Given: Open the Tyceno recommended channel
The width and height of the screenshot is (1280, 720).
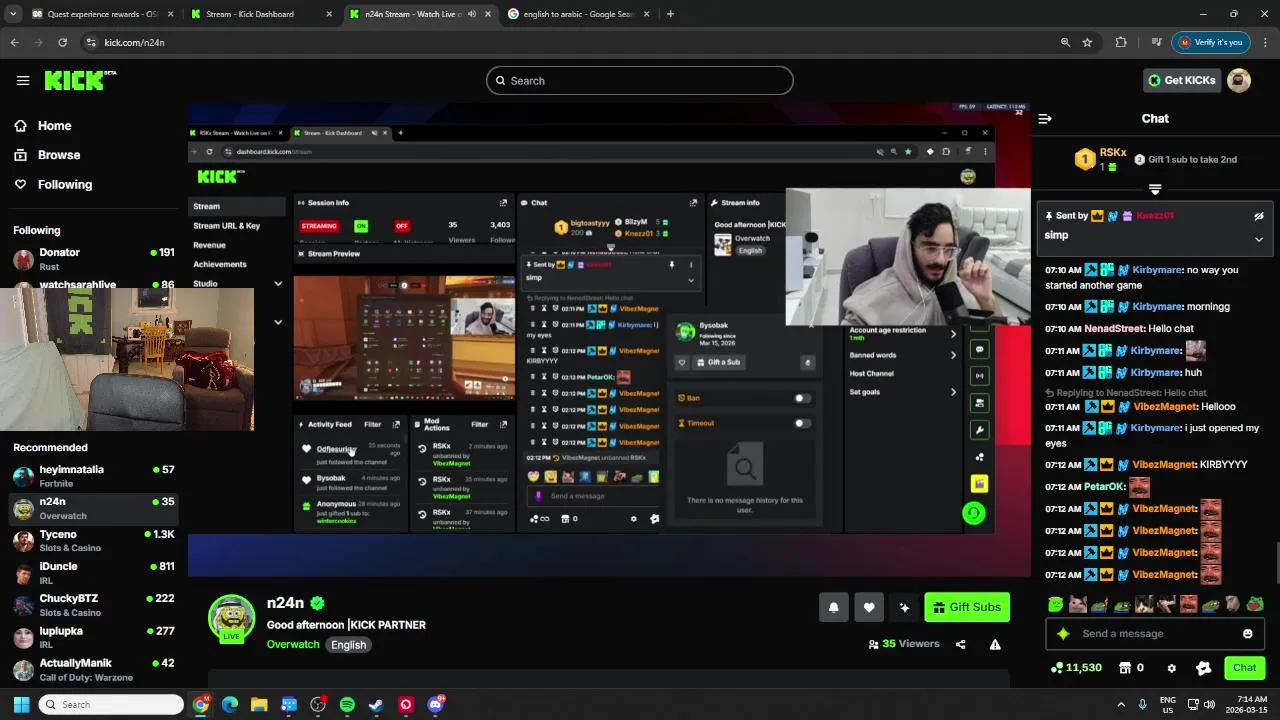Looking at the screenshot, I should (x=95, y=541).
